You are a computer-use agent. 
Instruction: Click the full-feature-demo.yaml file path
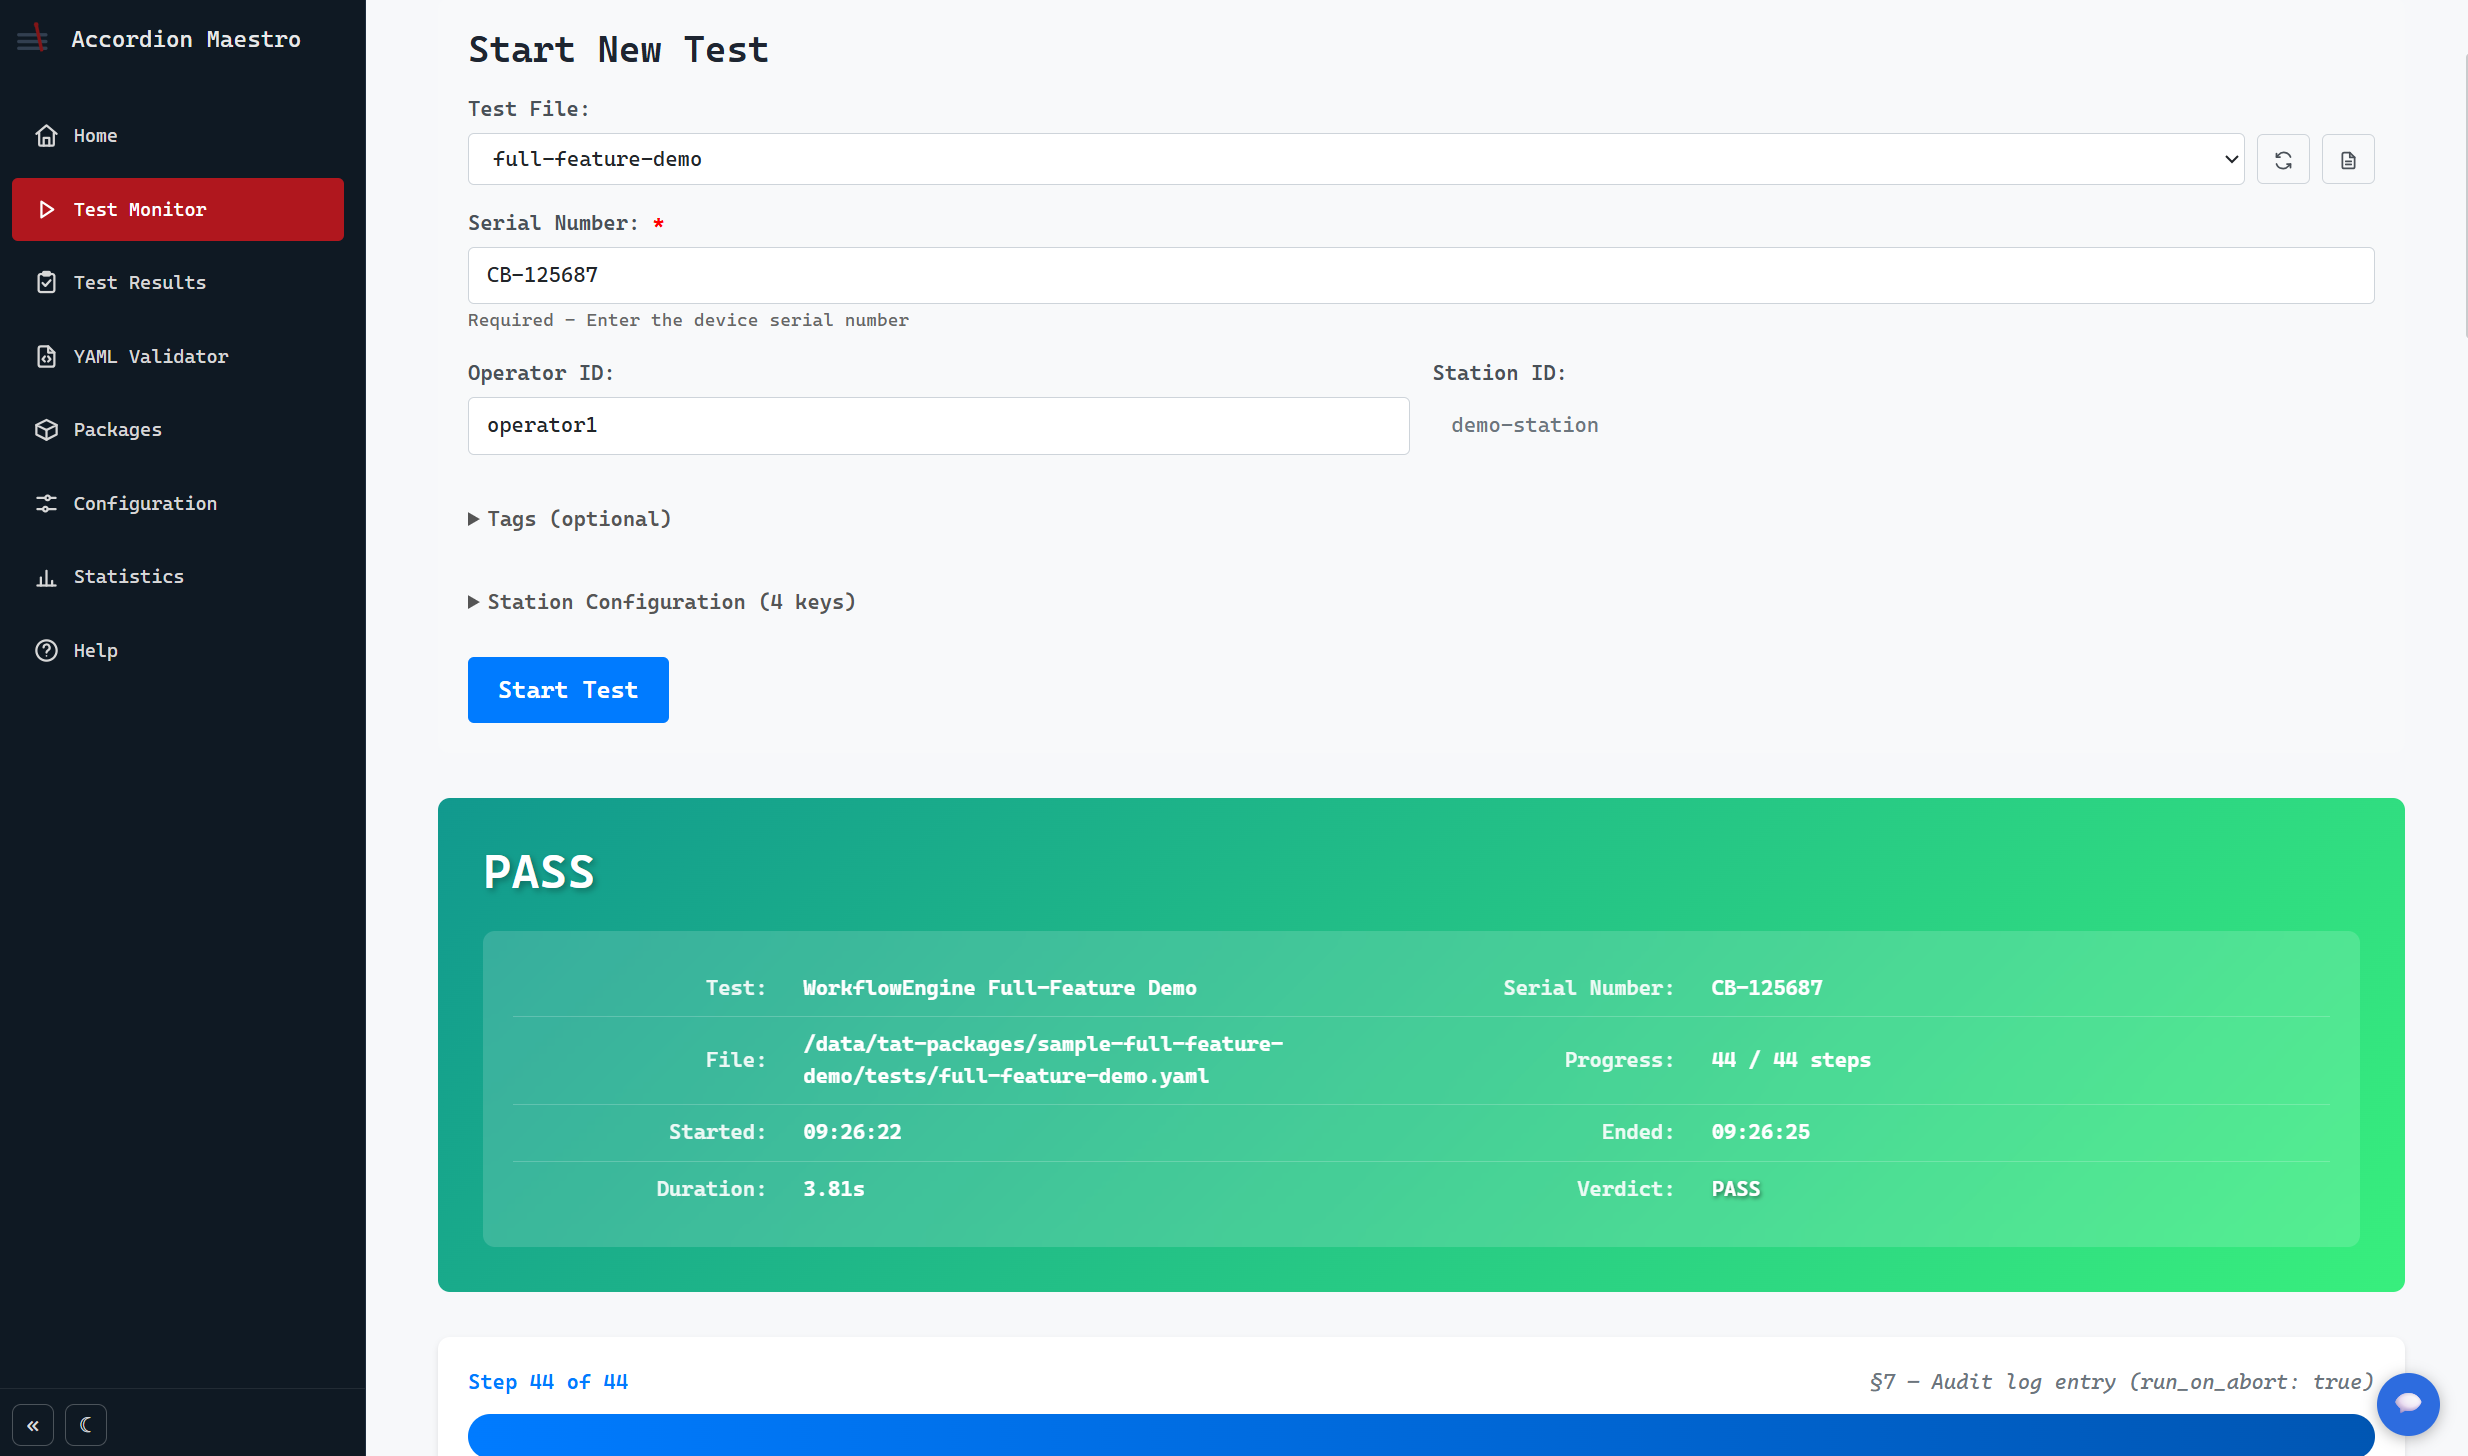(x=1043, y=1060)
